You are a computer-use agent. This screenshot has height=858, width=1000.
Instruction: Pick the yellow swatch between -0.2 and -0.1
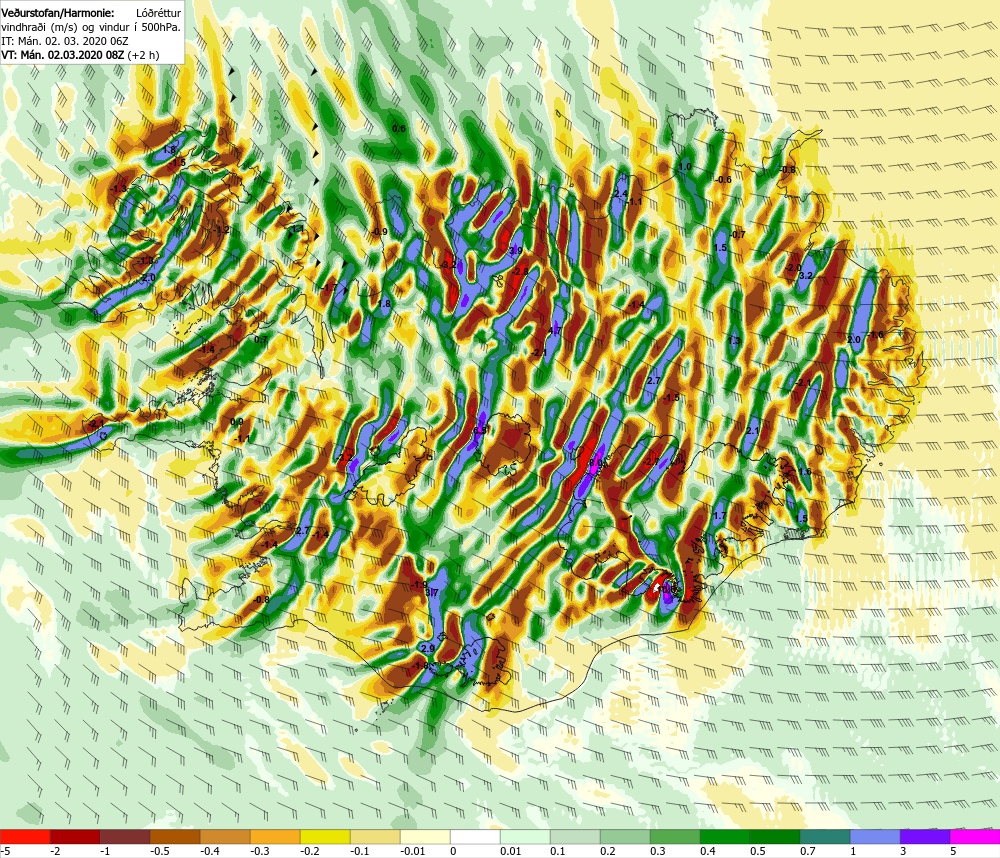coord(325,836)
